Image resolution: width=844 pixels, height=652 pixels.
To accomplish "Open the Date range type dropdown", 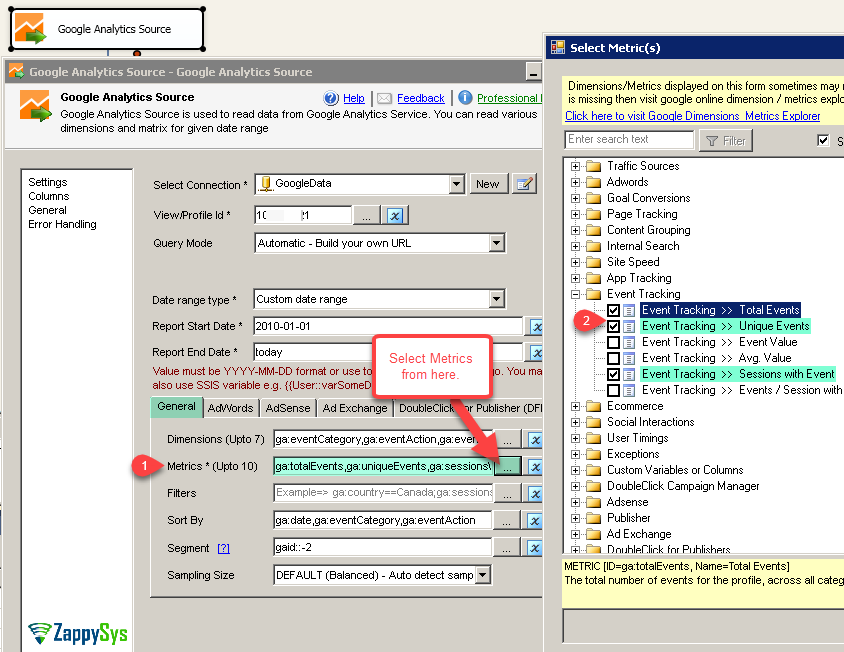I will tap(497, 299).
